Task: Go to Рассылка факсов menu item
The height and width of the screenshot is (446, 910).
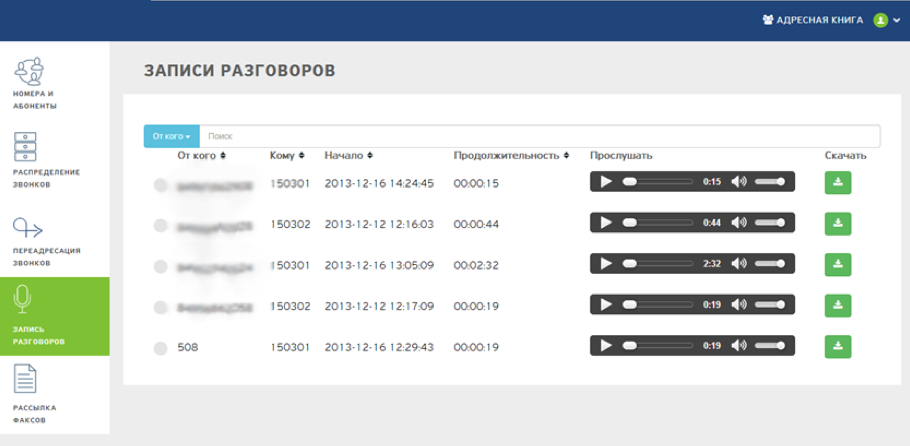Action: 34,414
